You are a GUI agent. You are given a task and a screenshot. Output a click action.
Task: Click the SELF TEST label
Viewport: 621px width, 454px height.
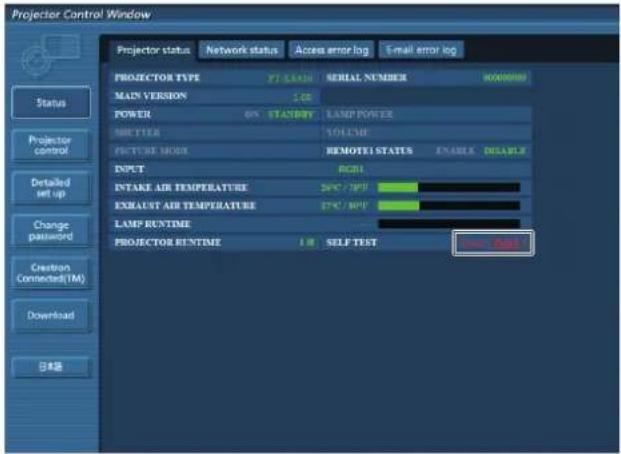pyautogui.click(x=351, y=242)
